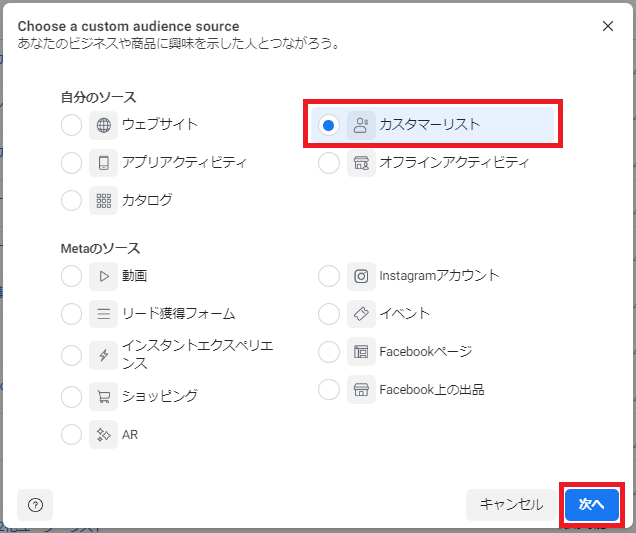Screen dimensions: 636x533
Task: Click the grid icon for カタログ
Action: tap(103, 200)
